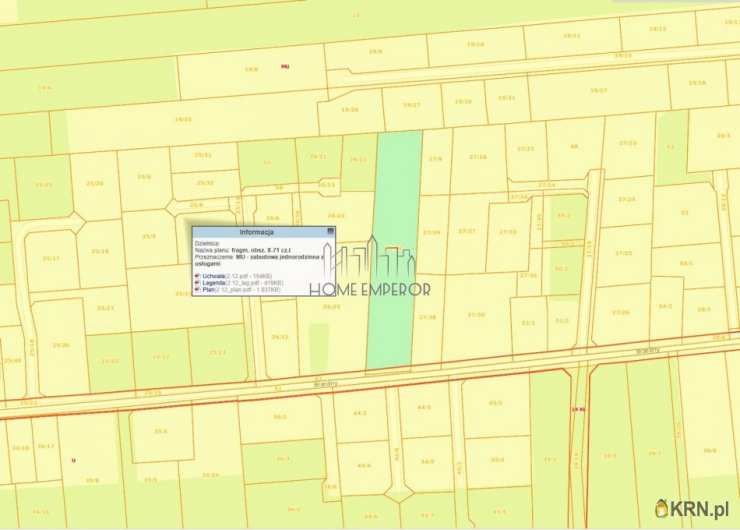740x530 pixels.
Task: Click the red MU zone label
Action: click(285, 67)
